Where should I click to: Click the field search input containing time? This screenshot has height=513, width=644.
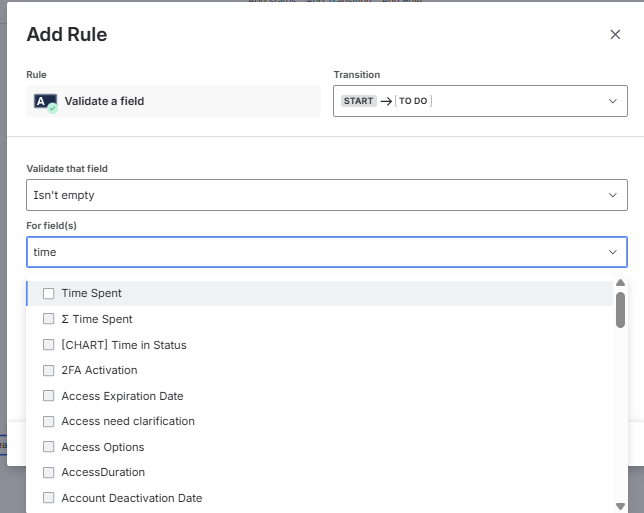click(x=300, y=253)
